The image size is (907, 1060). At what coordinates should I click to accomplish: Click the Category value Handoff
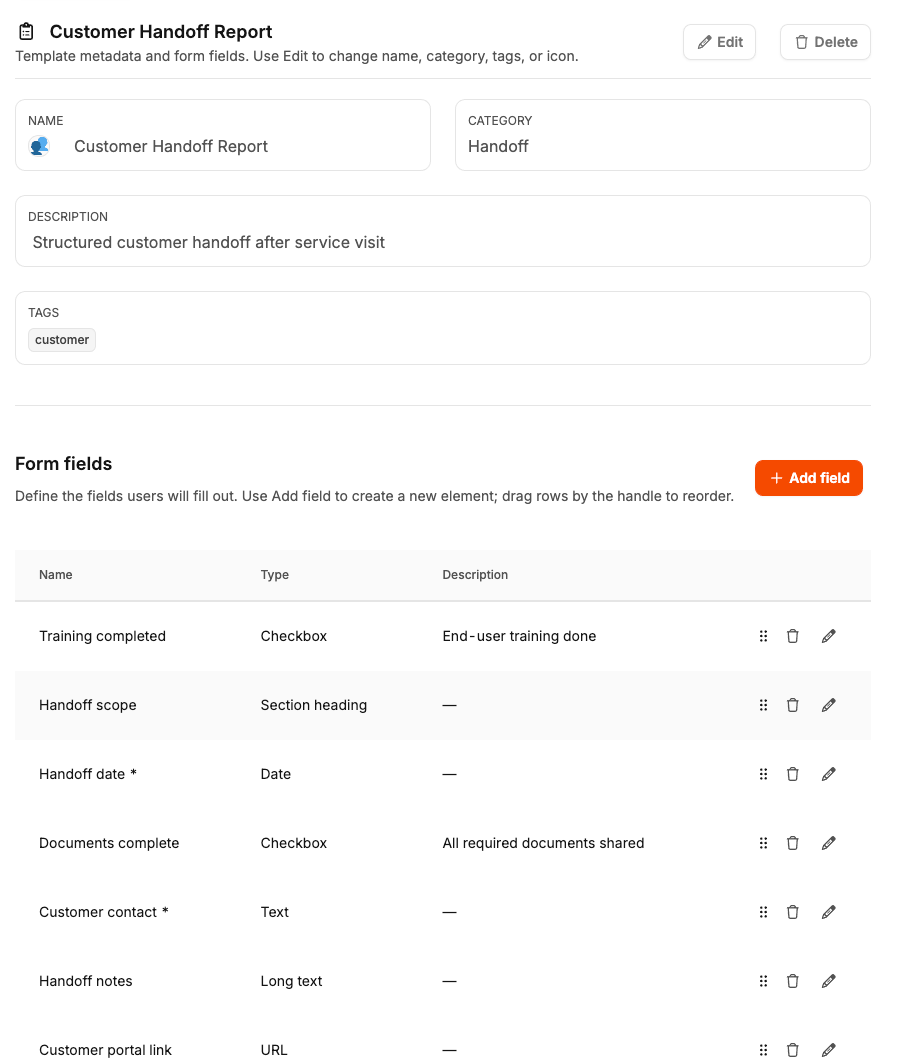pos(498,146)
